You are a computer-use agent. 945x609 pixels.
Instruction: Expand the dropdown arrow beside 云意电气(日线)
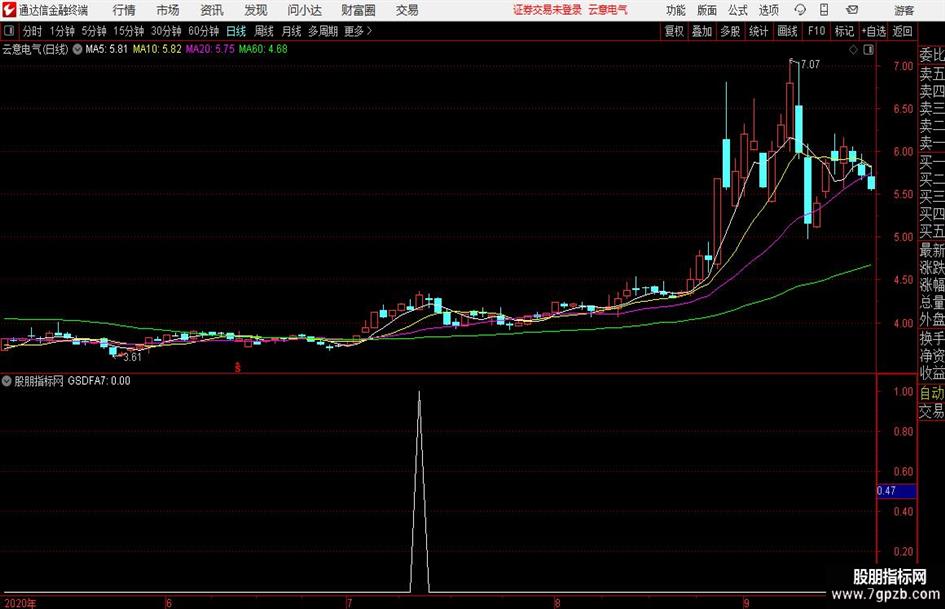[77, 49]
